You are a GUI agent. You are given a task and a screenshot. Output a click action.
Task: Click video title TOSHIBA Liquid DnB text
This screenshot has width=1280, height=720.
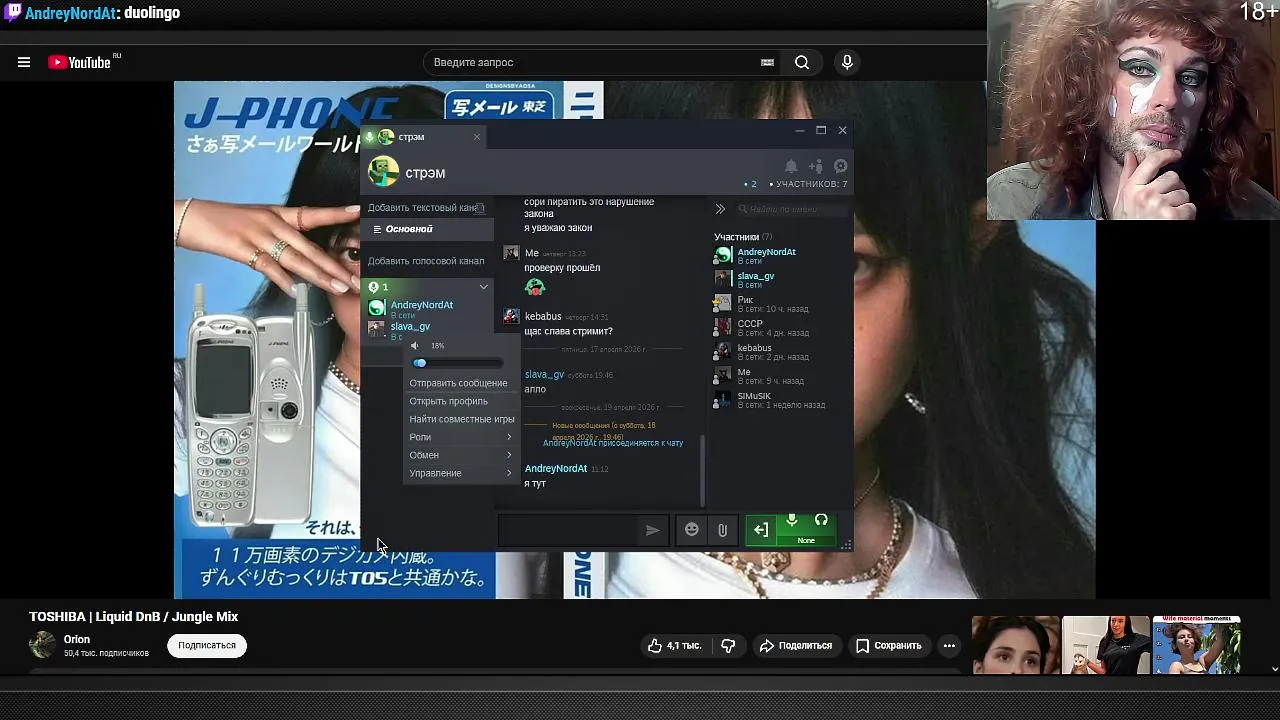tap(133, 616)
